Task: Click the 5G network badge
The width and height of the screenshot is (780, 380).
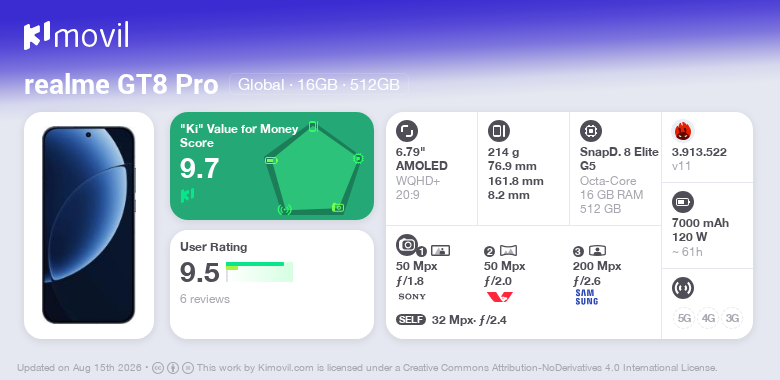Action: (x=684, y=318)
